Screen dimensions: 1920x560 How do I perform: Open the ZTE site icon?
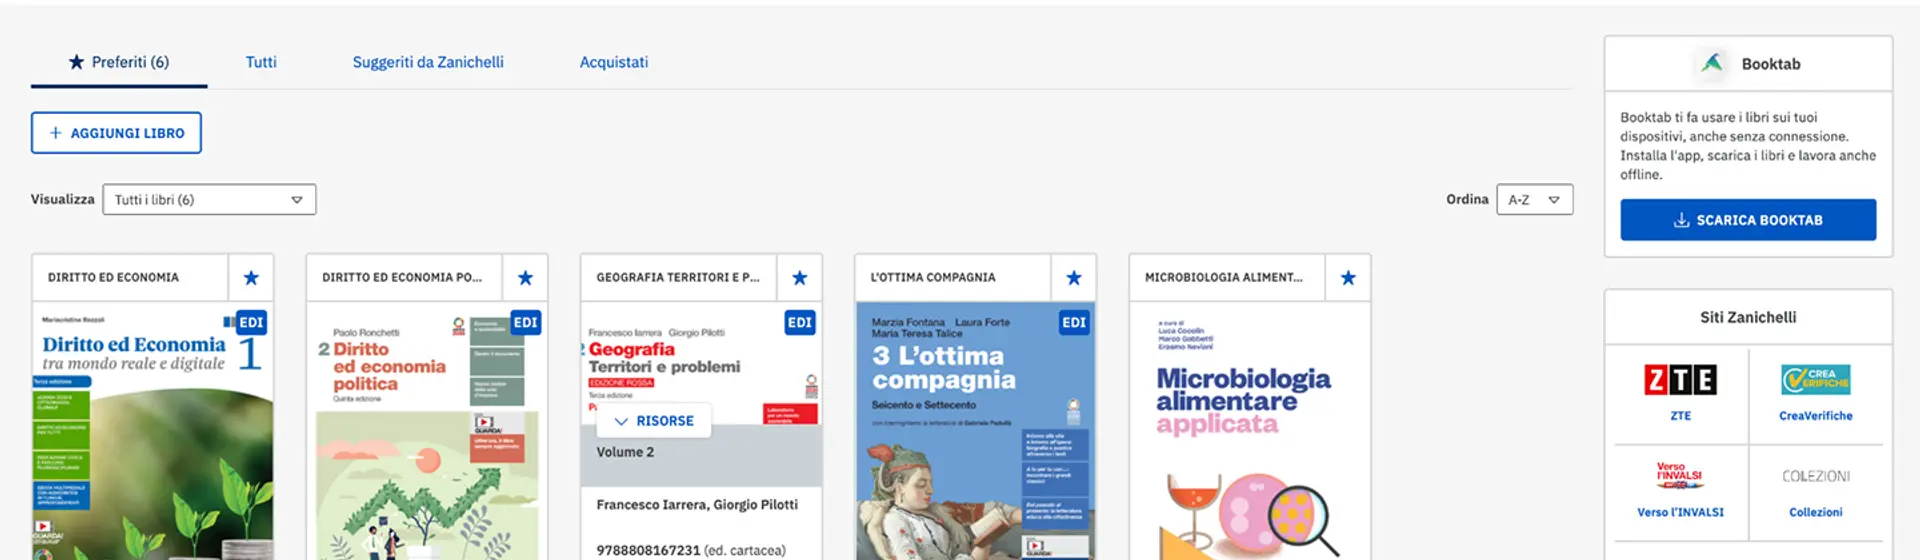(1680, 379)
